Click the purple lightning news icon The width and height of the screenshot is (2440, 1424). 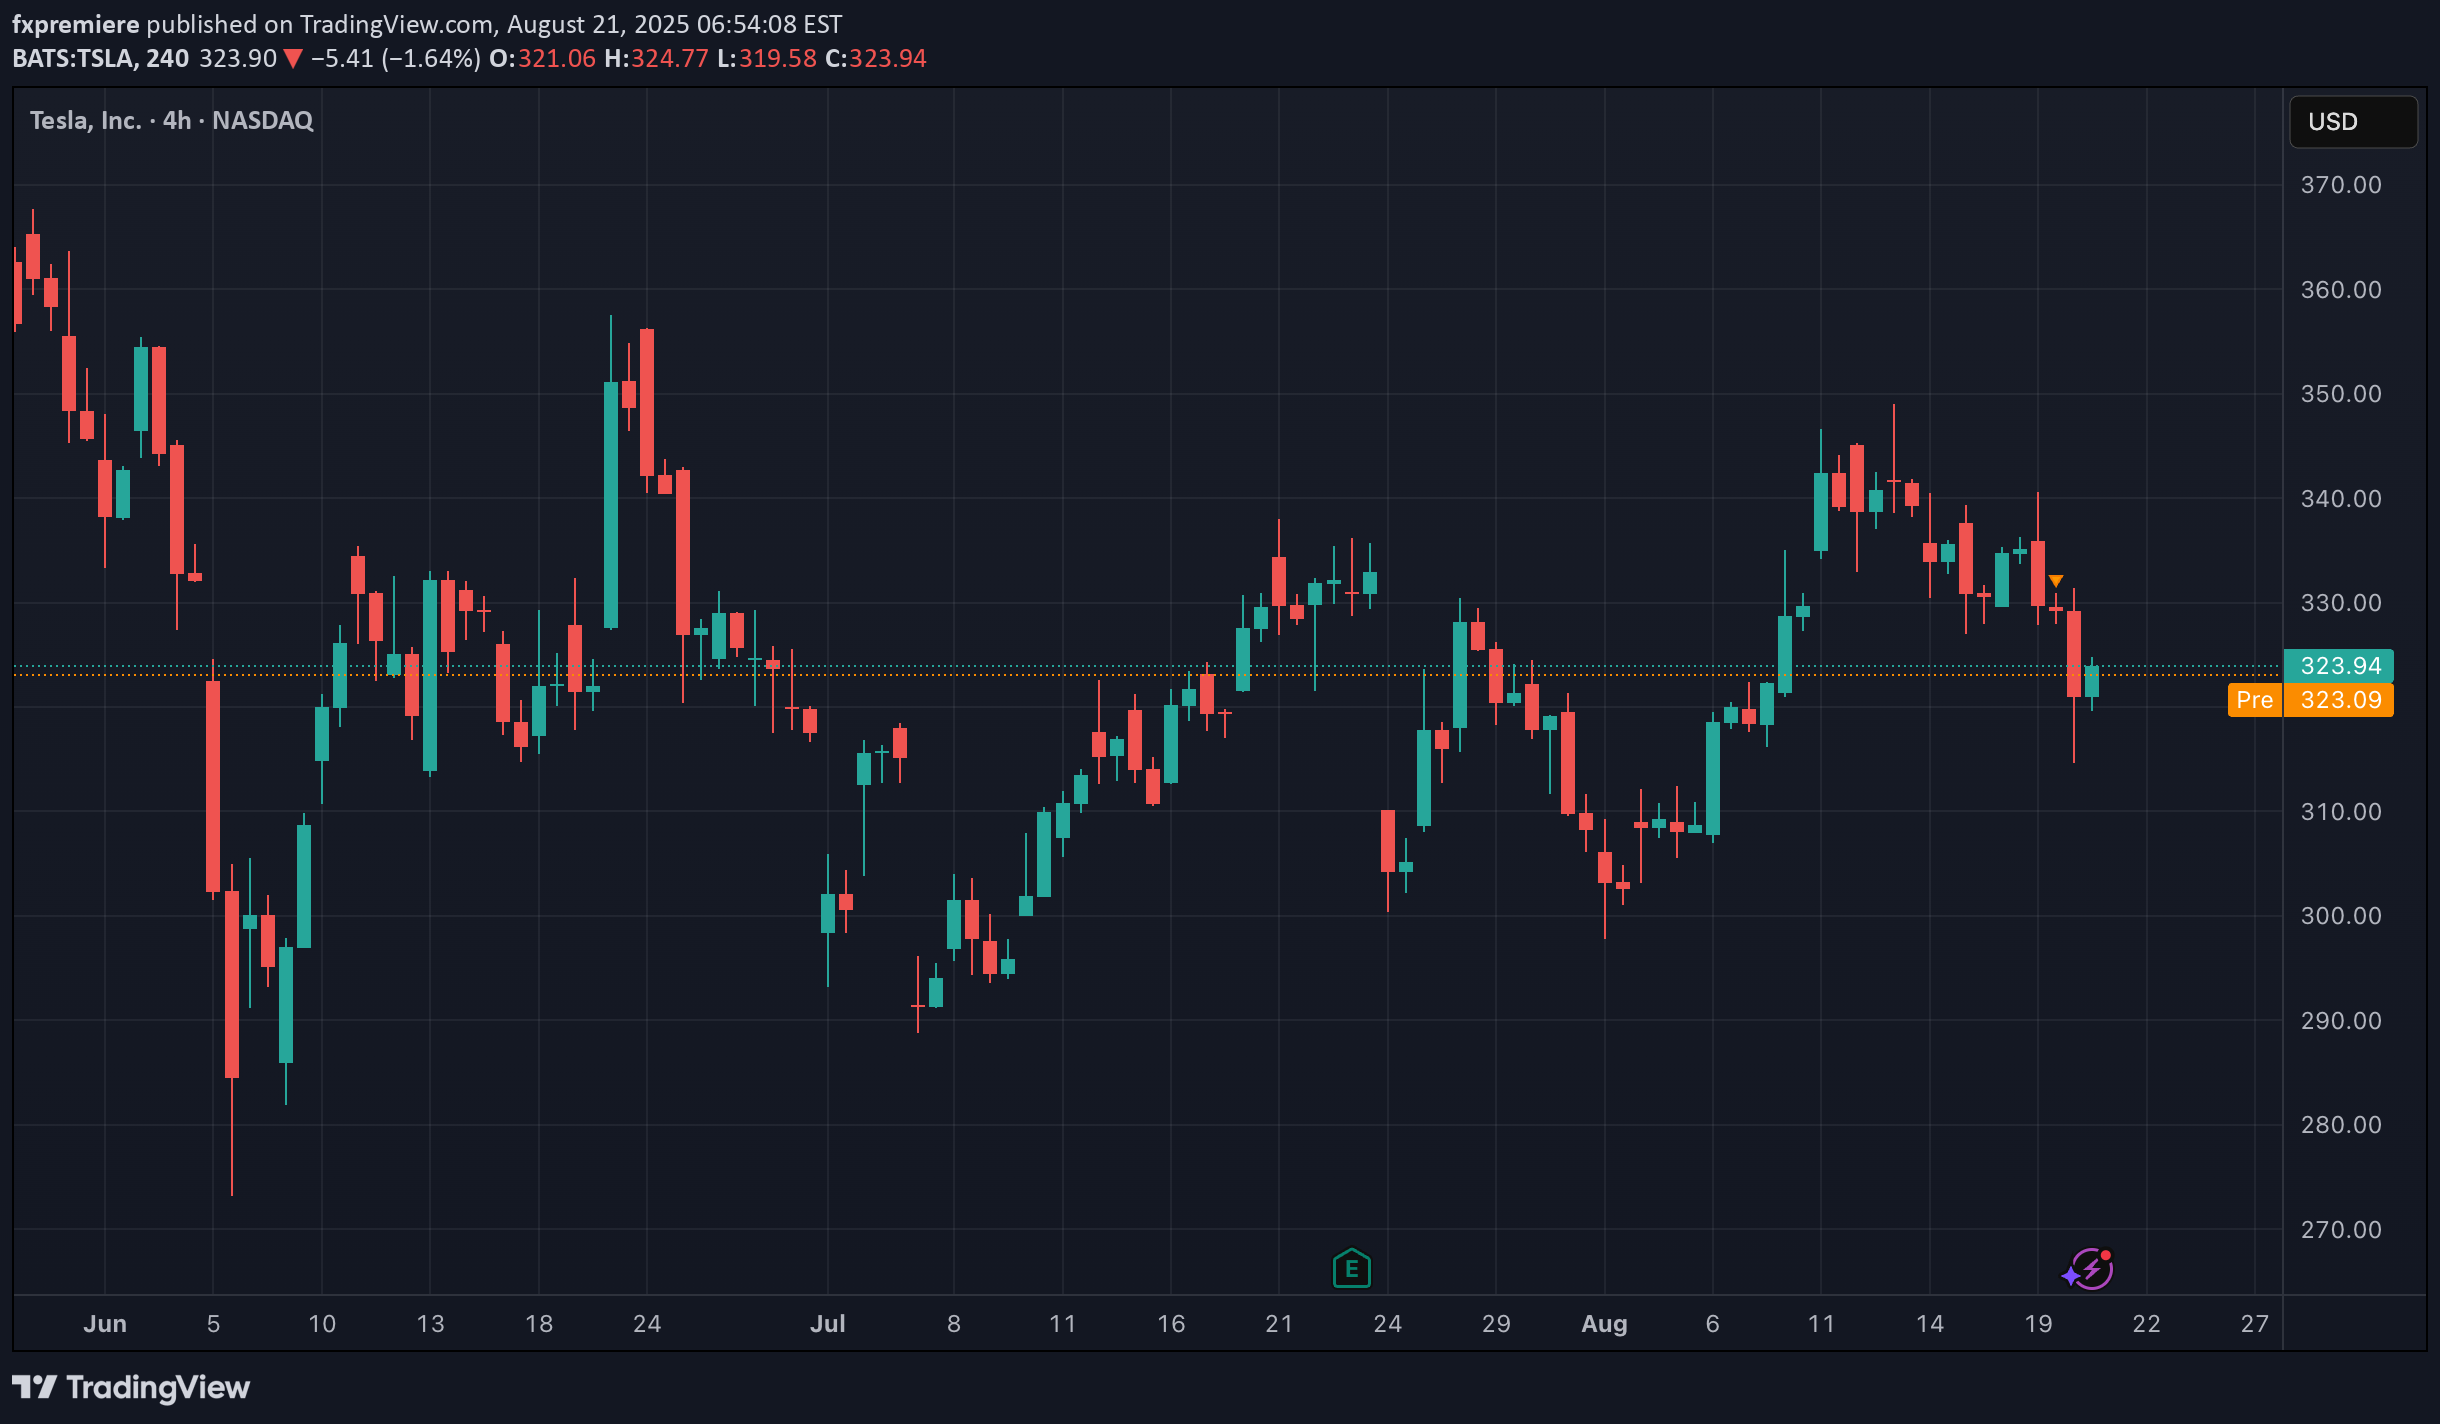point(2090,1270)
